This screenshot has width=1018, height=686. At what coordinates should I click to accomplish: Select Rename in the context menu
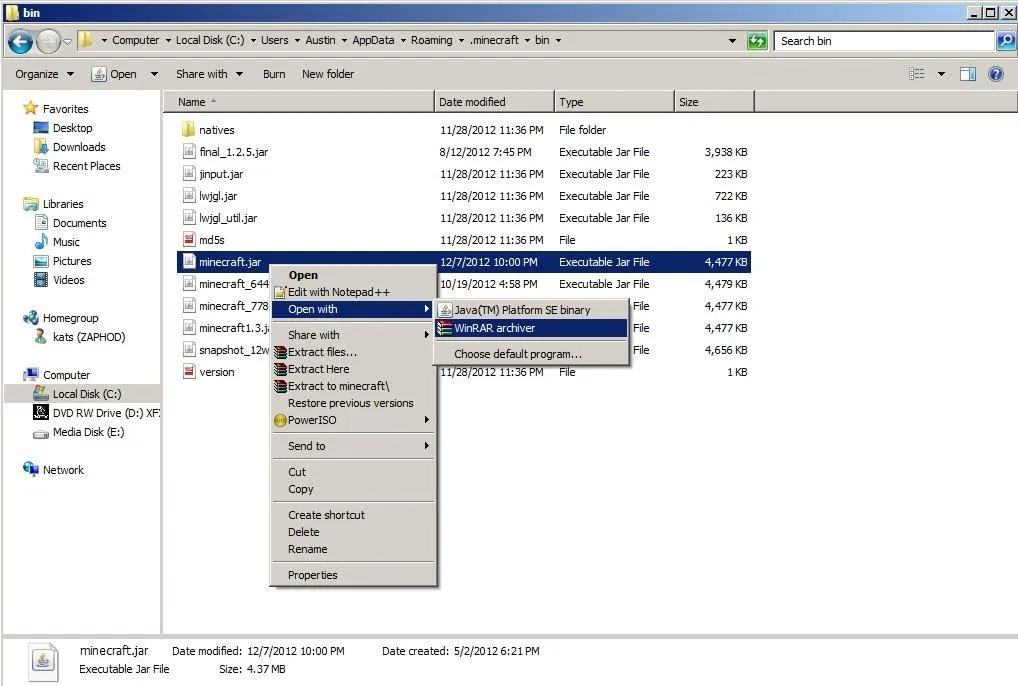(x=353, y=549)
